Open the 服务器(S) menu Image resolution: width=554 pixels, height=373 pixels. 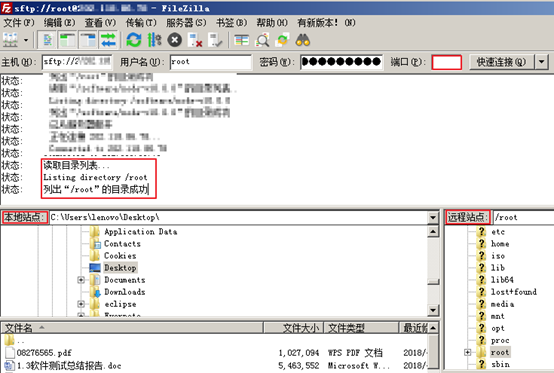click(x=186, y=23)
